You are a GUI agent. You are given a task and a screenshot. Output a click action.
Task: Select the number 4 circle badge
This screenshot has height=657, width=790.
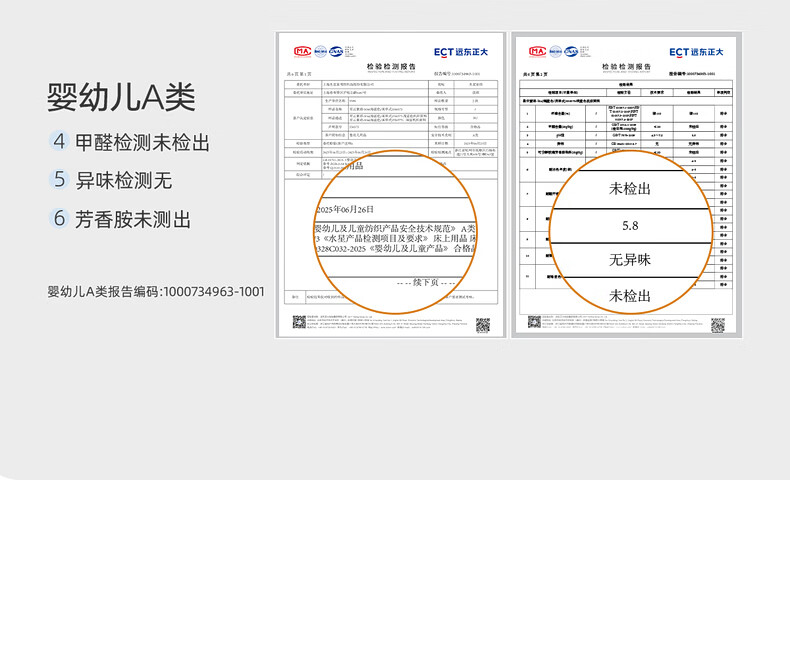point(59,141)
